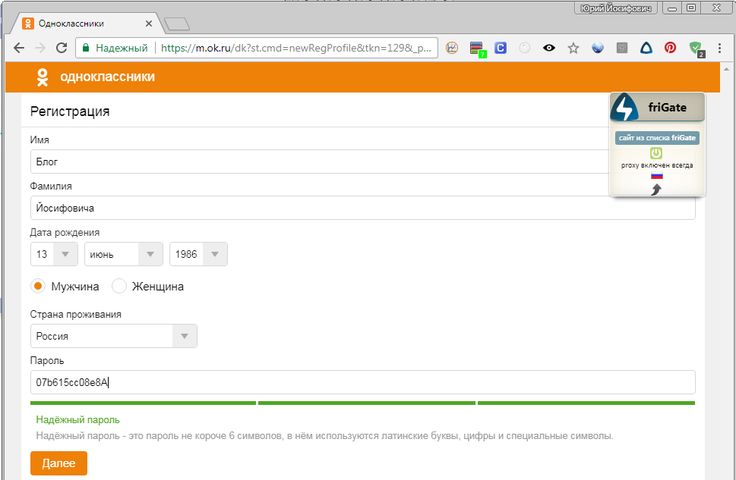The image size is (736, 480).
Task: Click the Далее button
Action: (x=59, y=463)
